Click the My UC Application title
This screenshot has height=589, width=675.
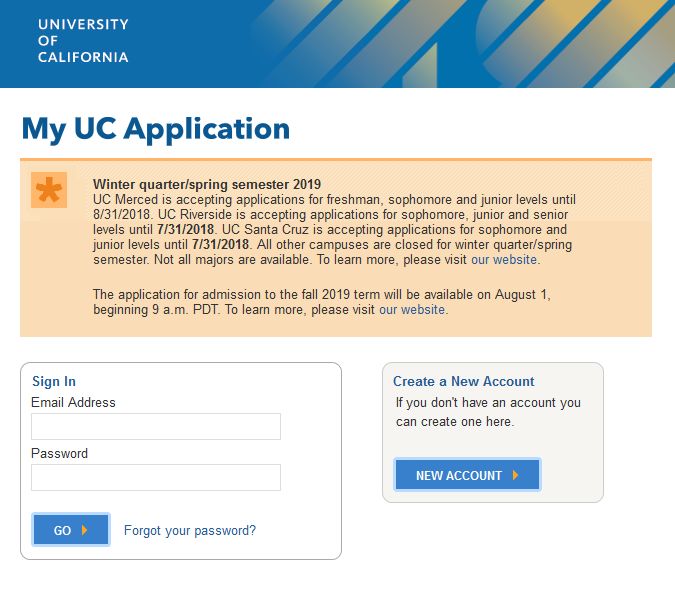155,129
